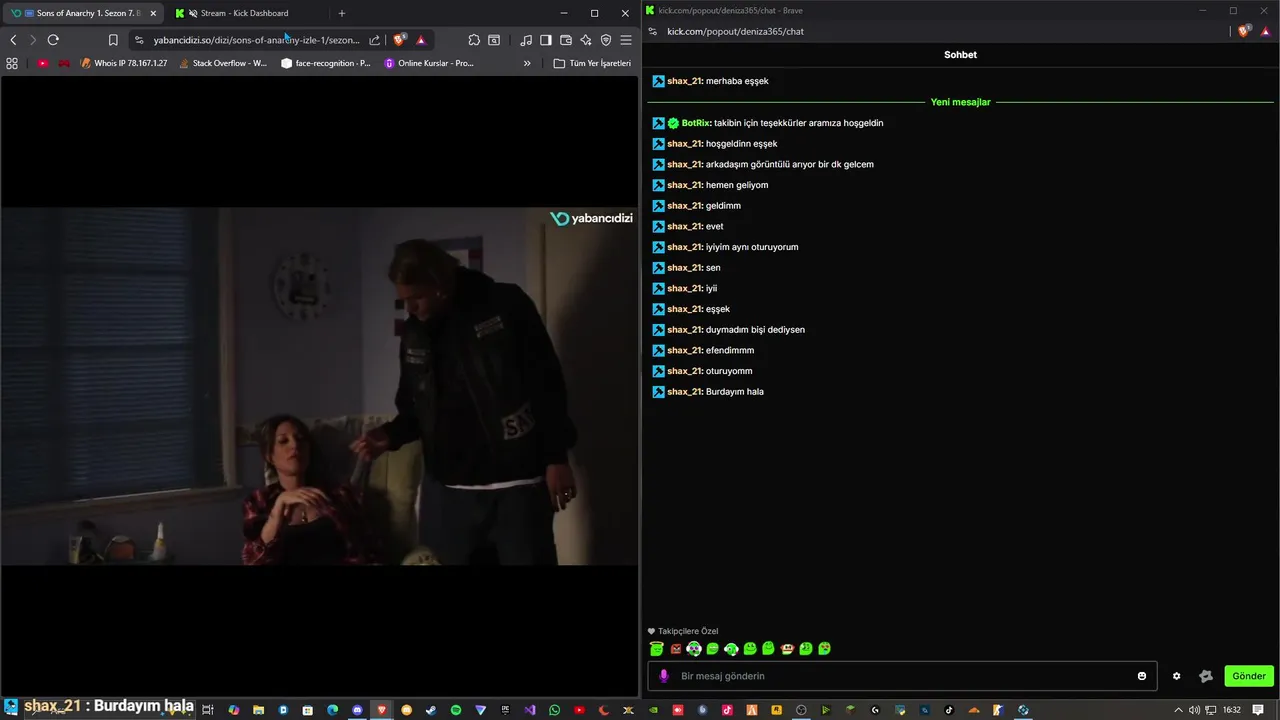The image size is (1280, 720).
Task: Open face-recognition bookmark
Action: 326,63
